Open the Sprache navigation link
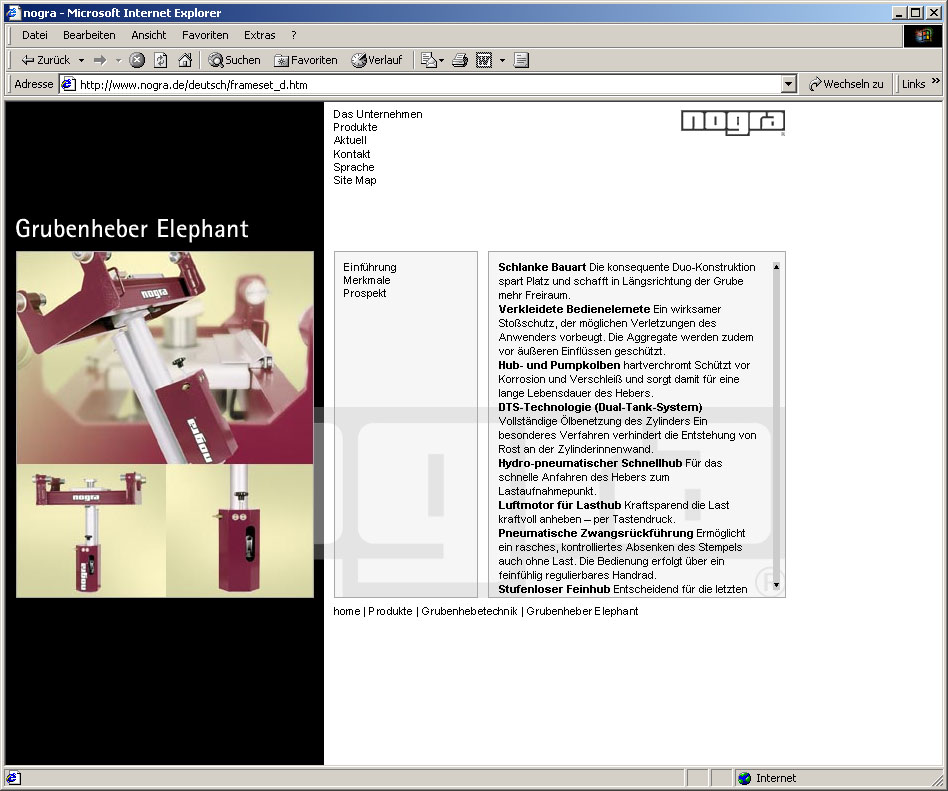Viewport: 948px width, 791px height. coord(354,168)
